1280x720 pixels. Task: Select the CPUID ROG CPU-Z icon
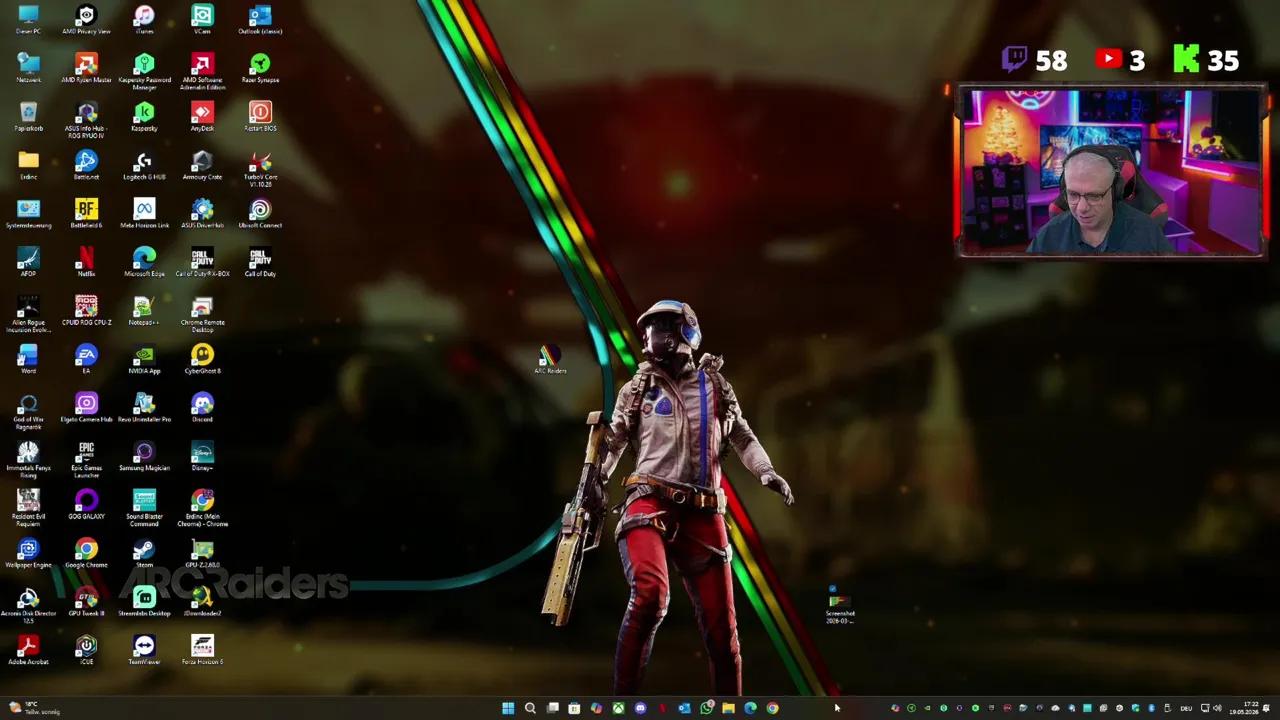86,311
